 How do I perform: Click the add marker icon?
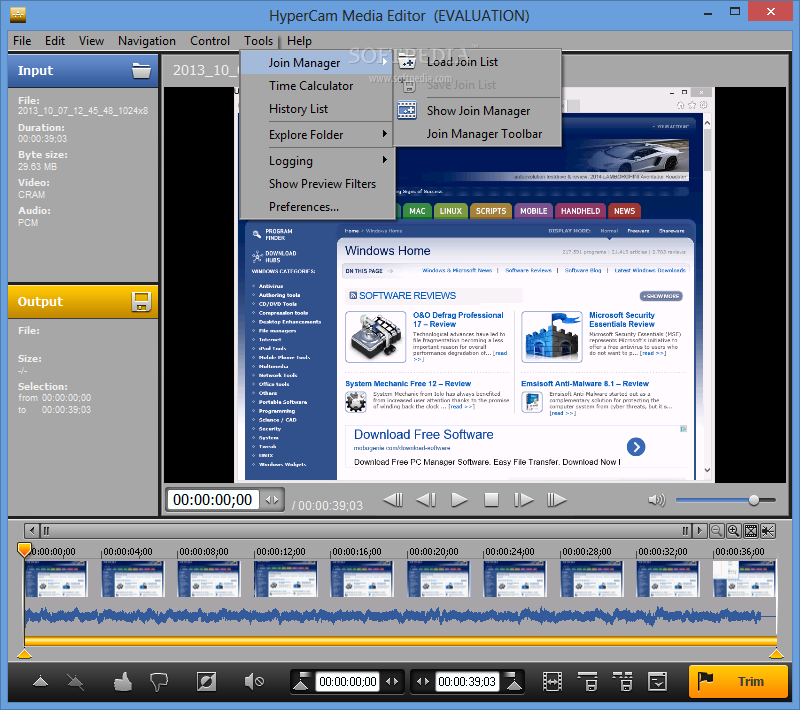(40, 681)
